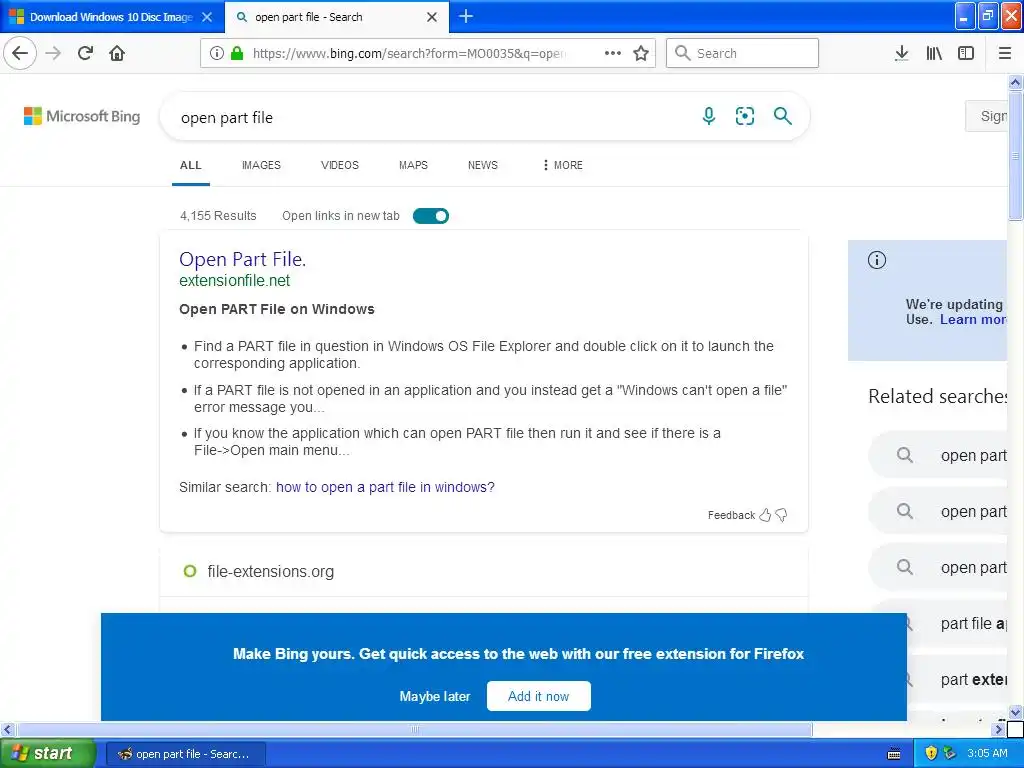Open file-extensions.org result
The height and width of the screenshot is (768, 1024).
point(270,571)
